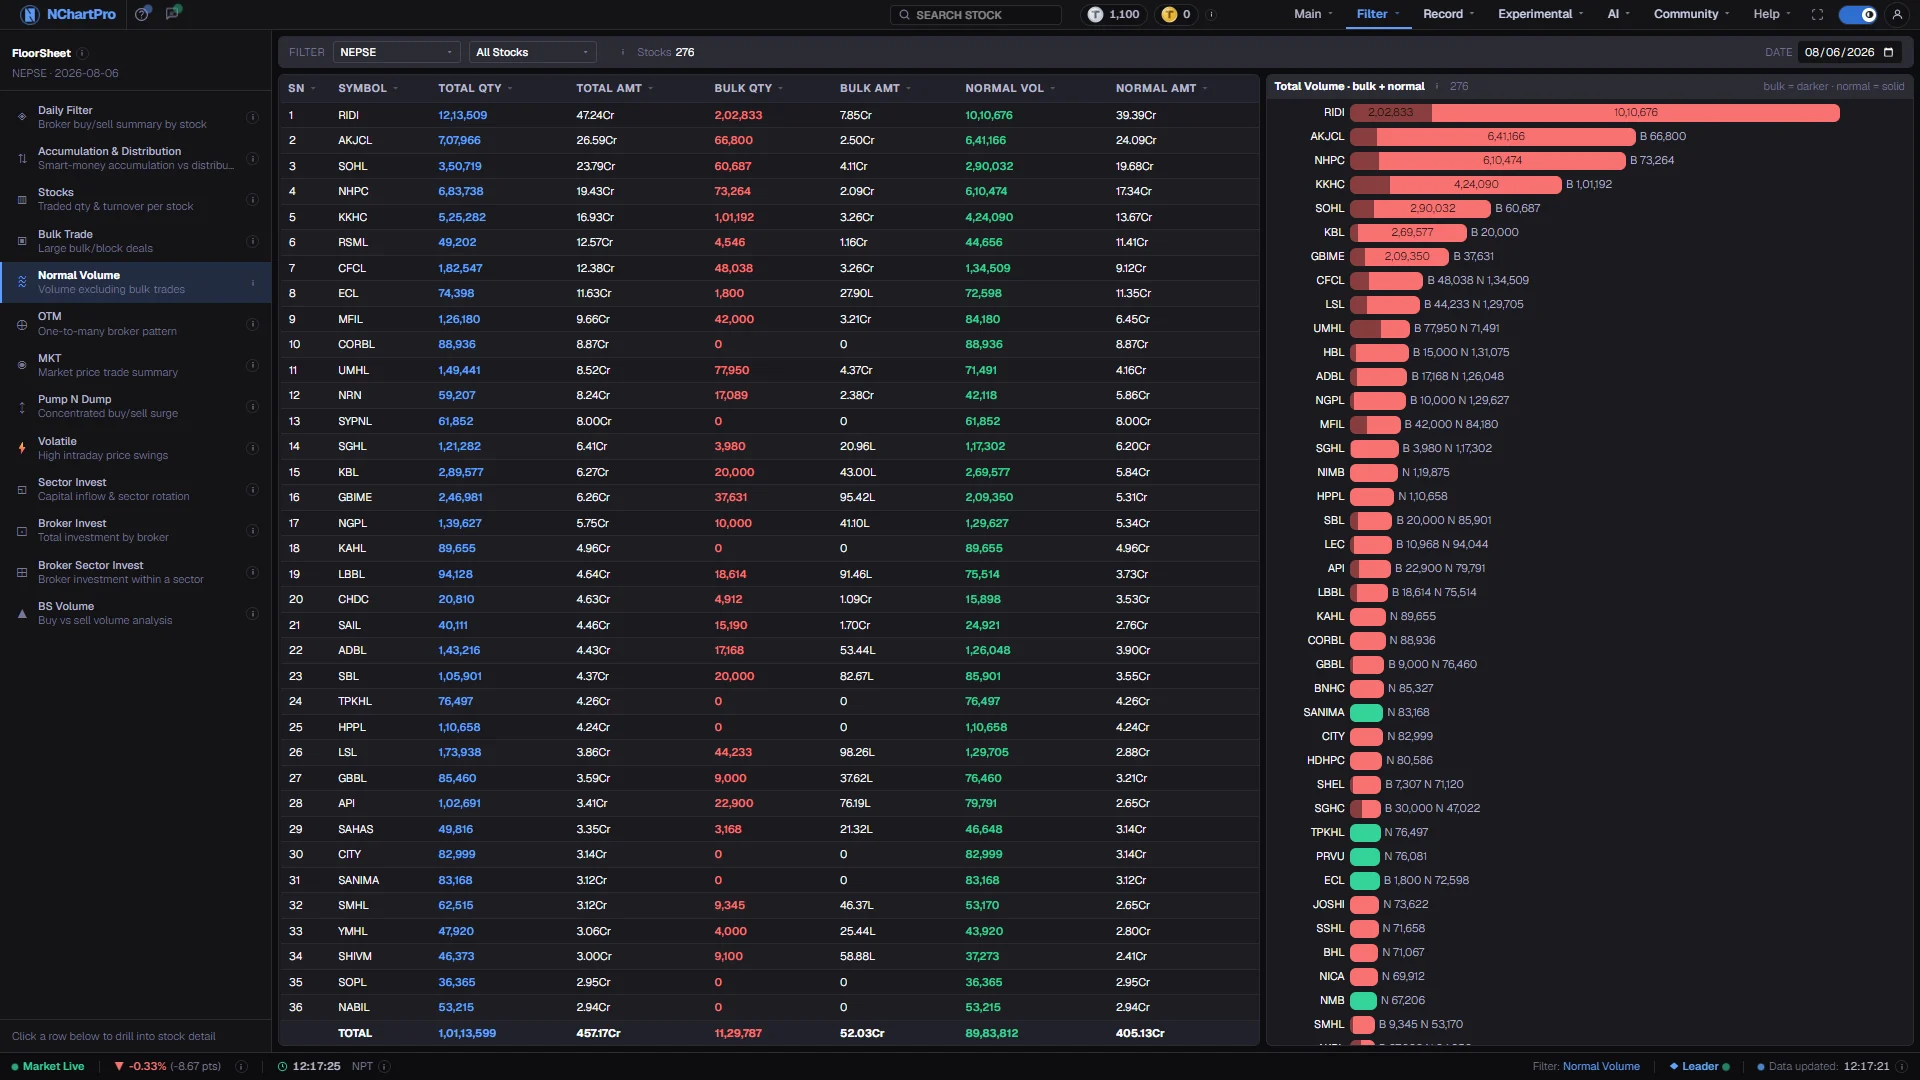Click info icon beside Total Volume title
The image size is (1920, 1080).
click(1437, 86)
